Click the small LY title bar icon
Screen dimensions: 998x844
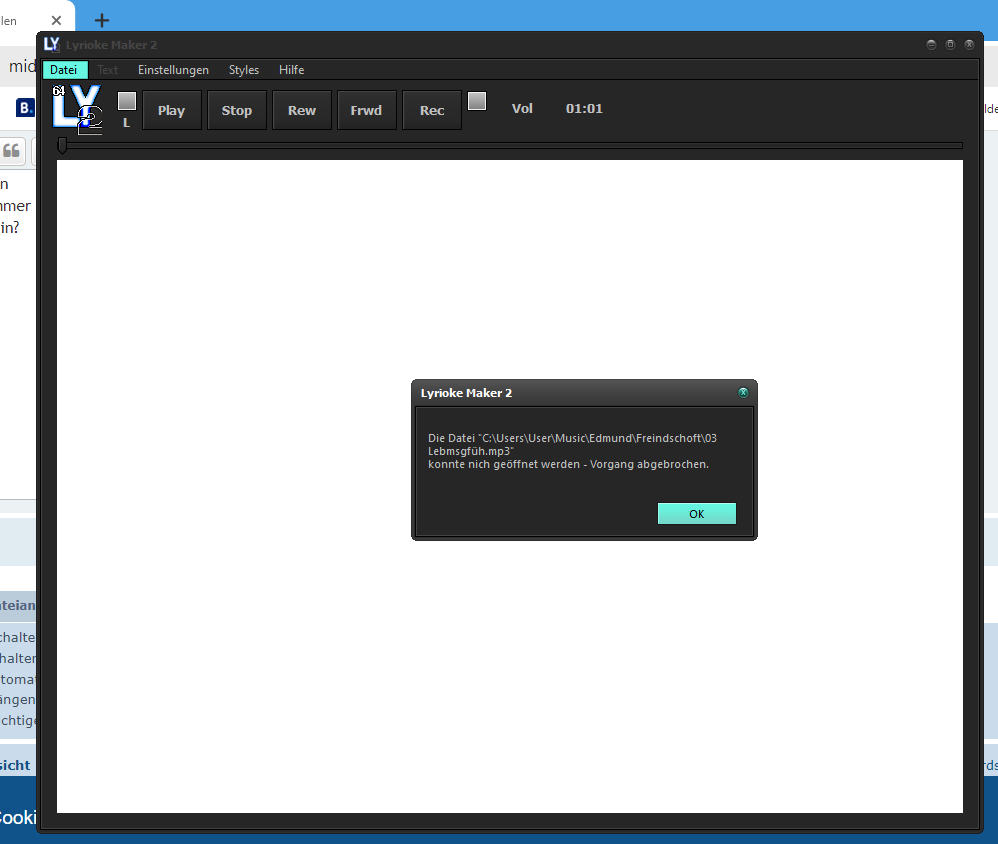coord(52,45)
